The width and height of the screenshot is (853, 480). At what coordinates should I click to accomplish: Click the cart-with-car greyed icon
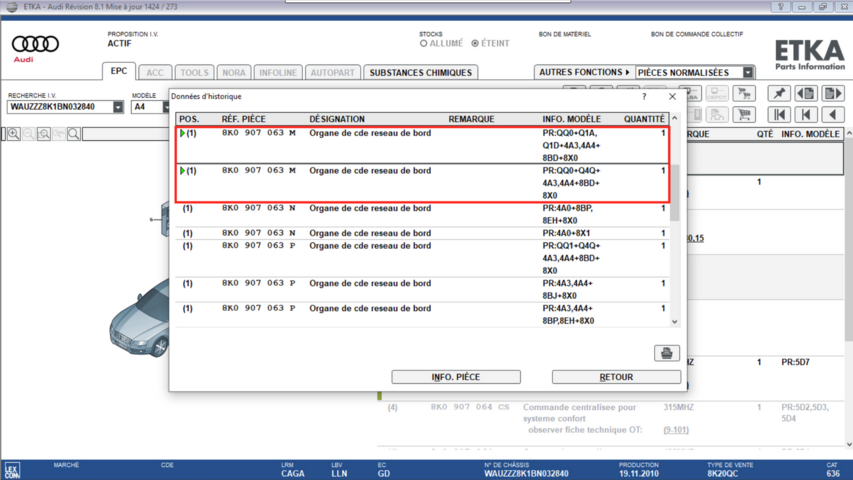click(x=716, y=114)
